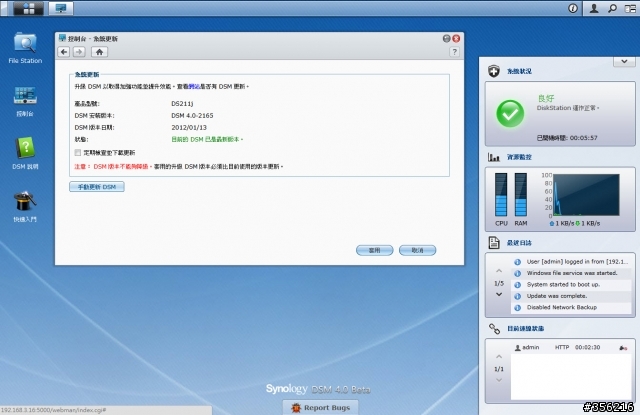Screen dimensions: 640x415
Task: Select 'User [admin] logged in from' log entry
Action: point(571,262)
